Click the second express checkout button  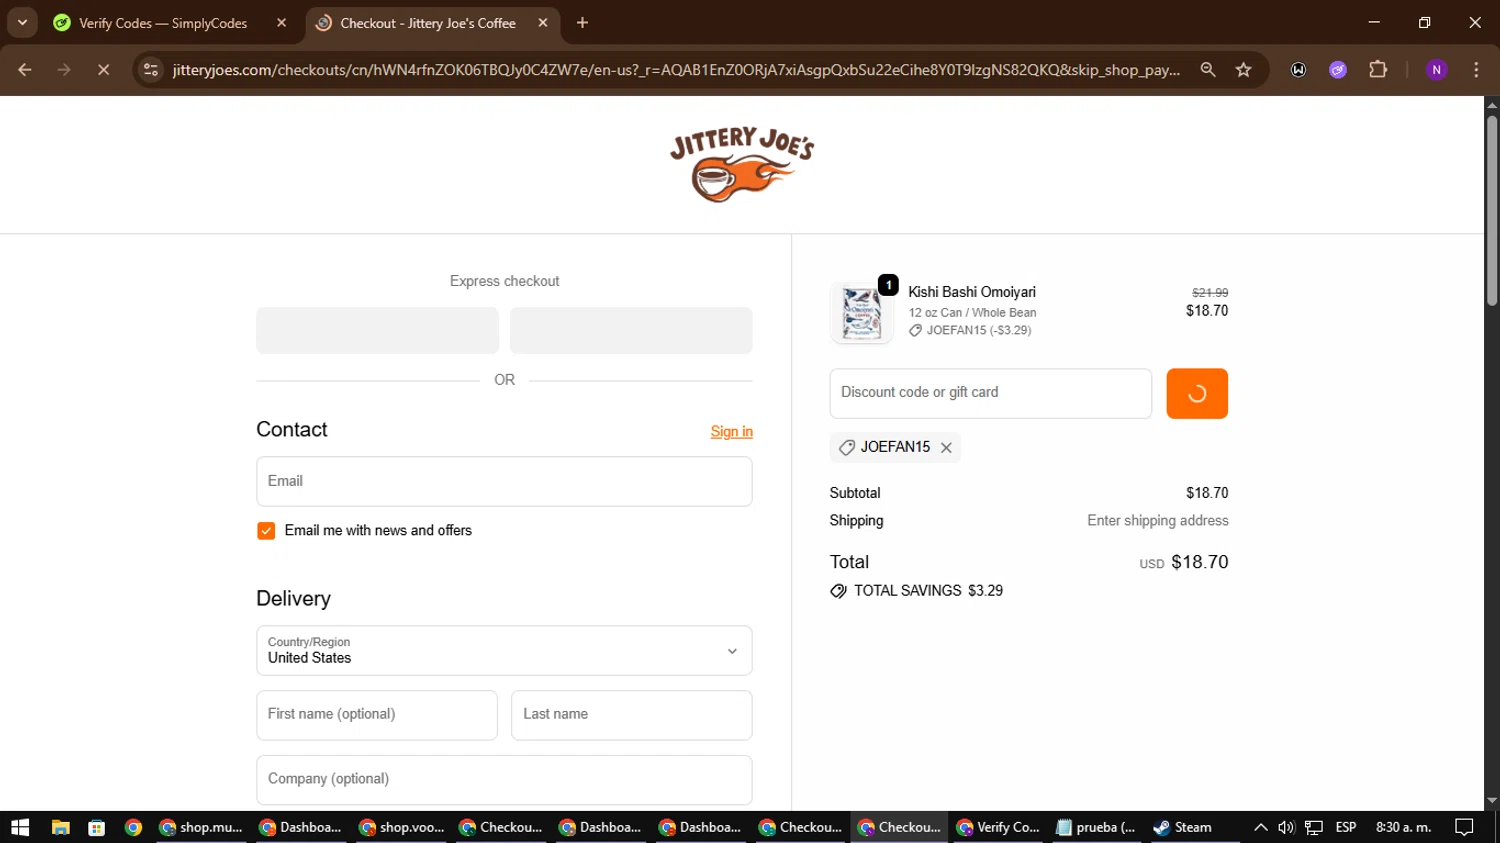(x=631, y=330)
